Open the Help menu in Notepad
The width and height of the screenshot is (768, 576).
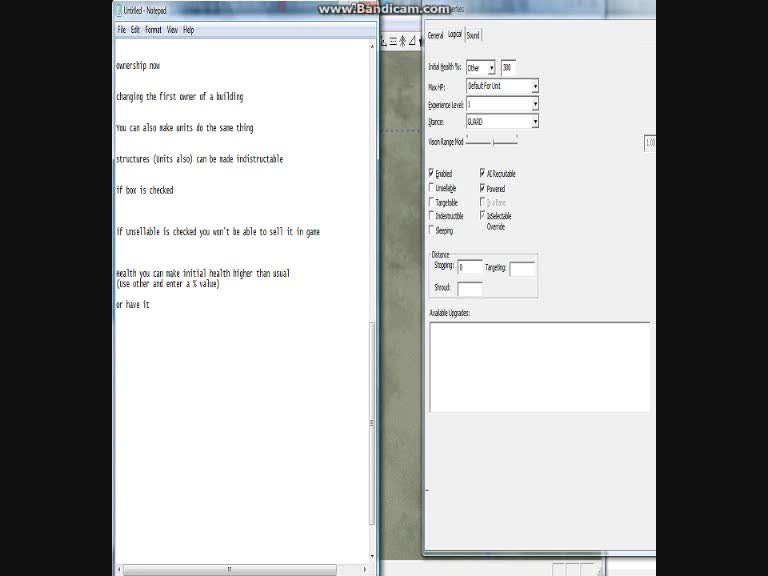pos(189,30)
